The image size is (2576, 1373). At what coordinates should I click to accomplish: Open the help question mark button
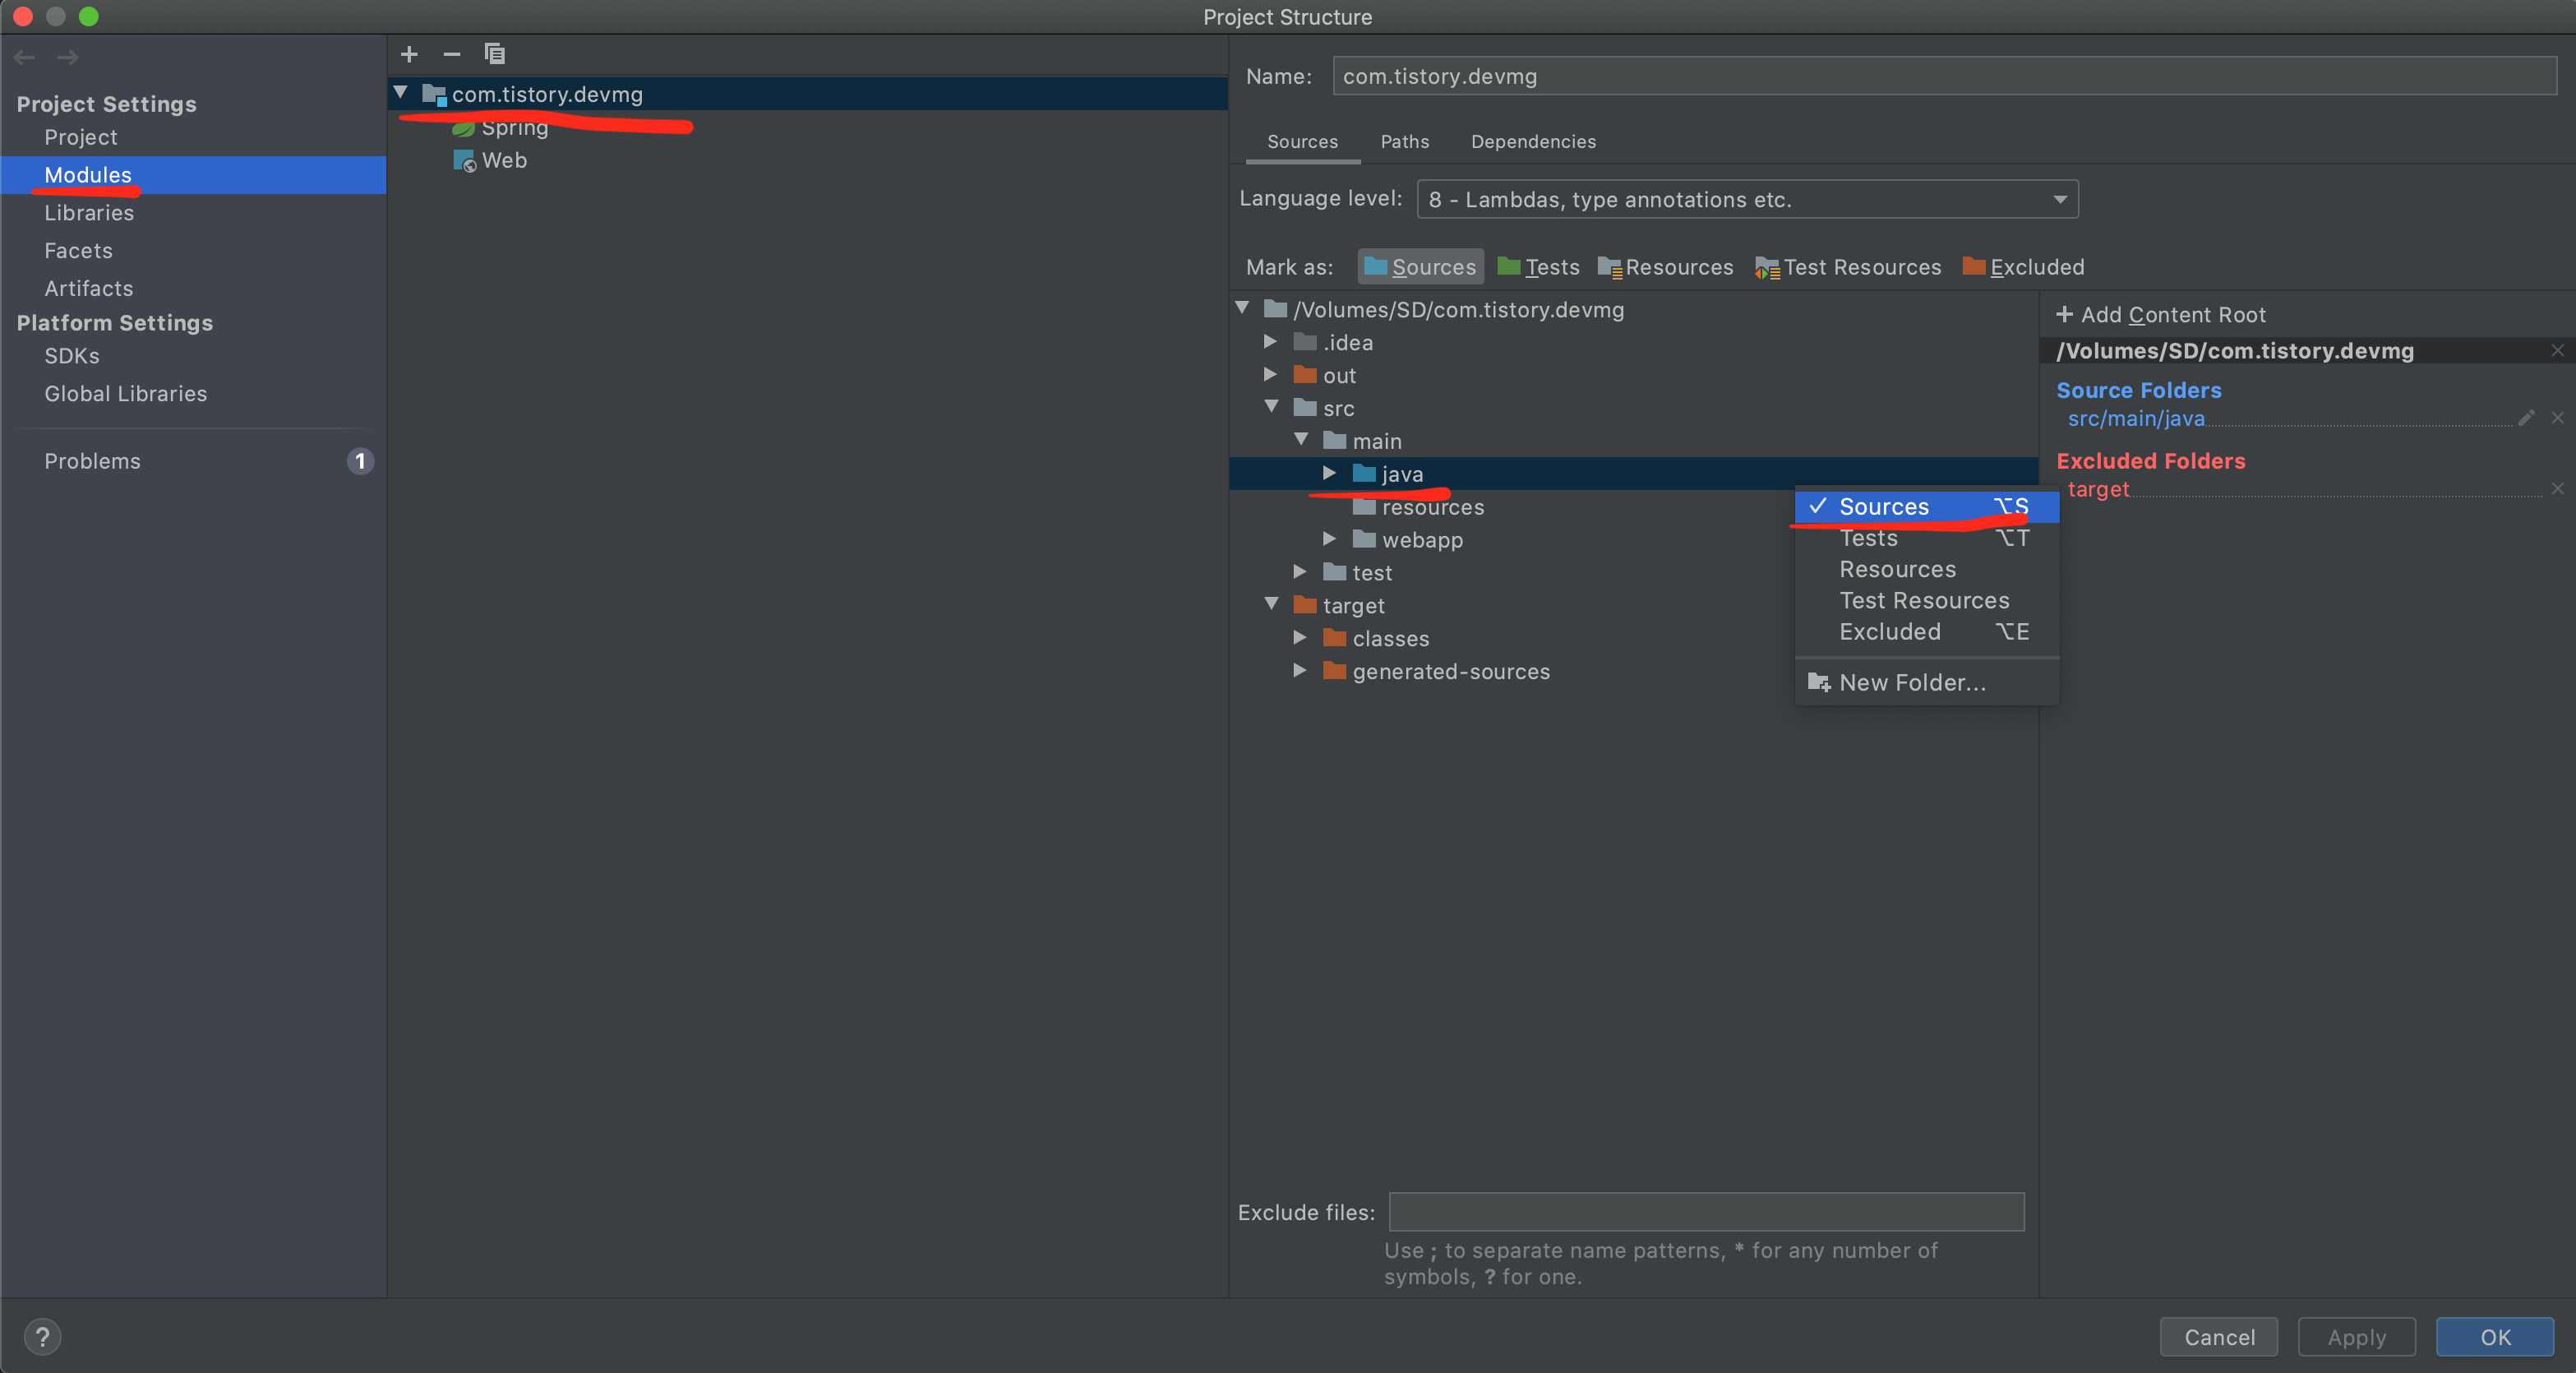point(42,1337)
